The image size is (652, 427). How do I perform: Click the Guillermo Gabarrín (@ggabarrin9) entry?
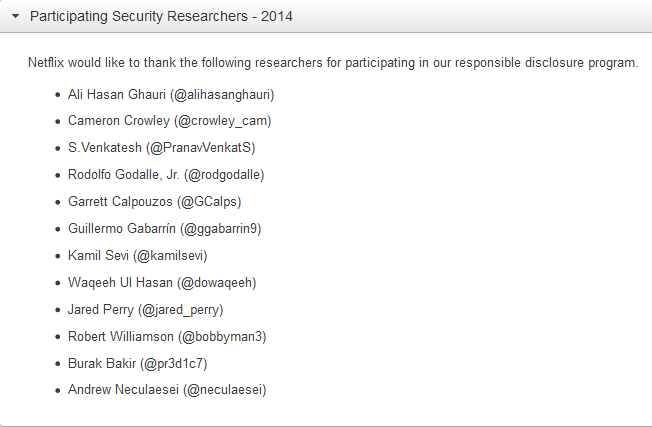(165, 229)
